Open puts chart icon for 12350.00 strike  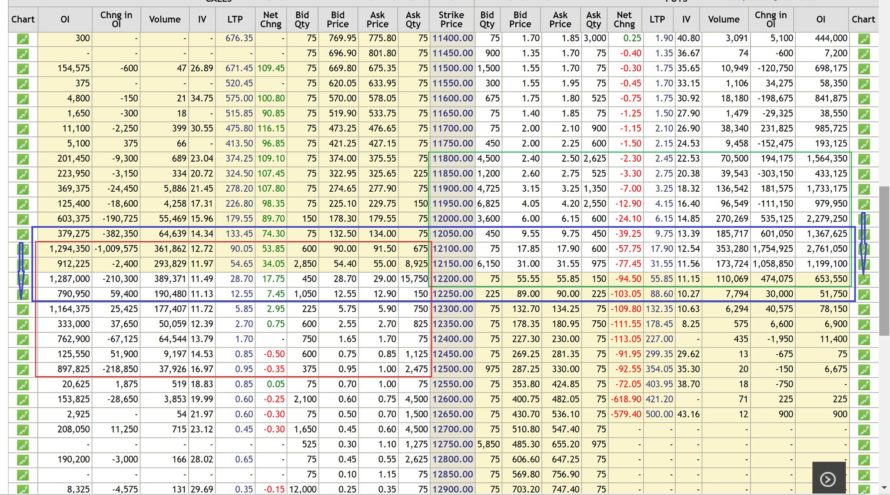coord(863,324)
